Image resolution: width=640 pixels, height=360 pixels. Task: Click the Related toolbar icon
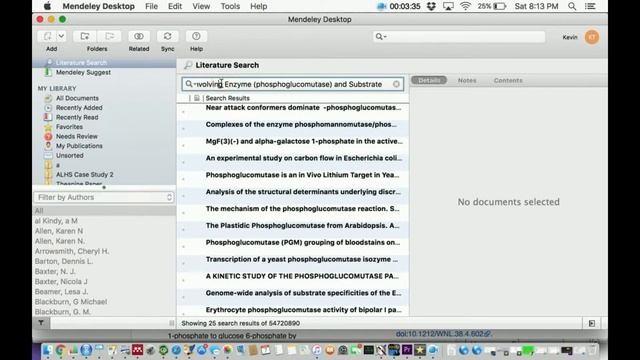coord(139,36)
